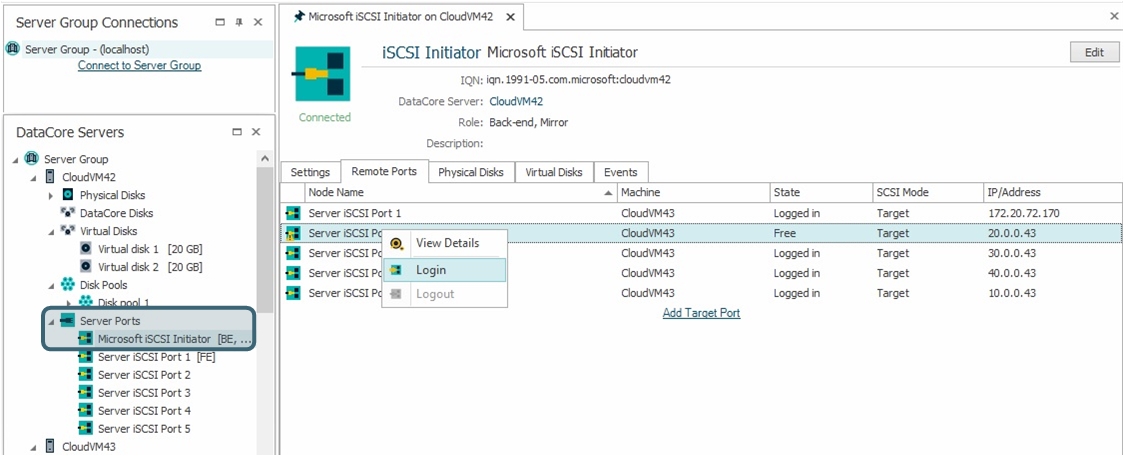Toggle float on Server Group Connections panel
Image resolution: width=1124 pixels, height=456 pixels.
220,22
